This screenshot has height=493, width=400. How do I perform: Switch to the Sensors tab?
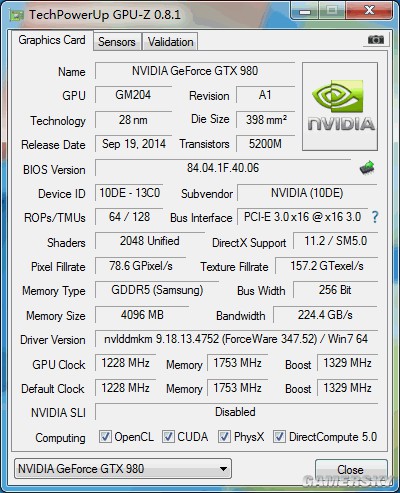(x=117, y=42)
